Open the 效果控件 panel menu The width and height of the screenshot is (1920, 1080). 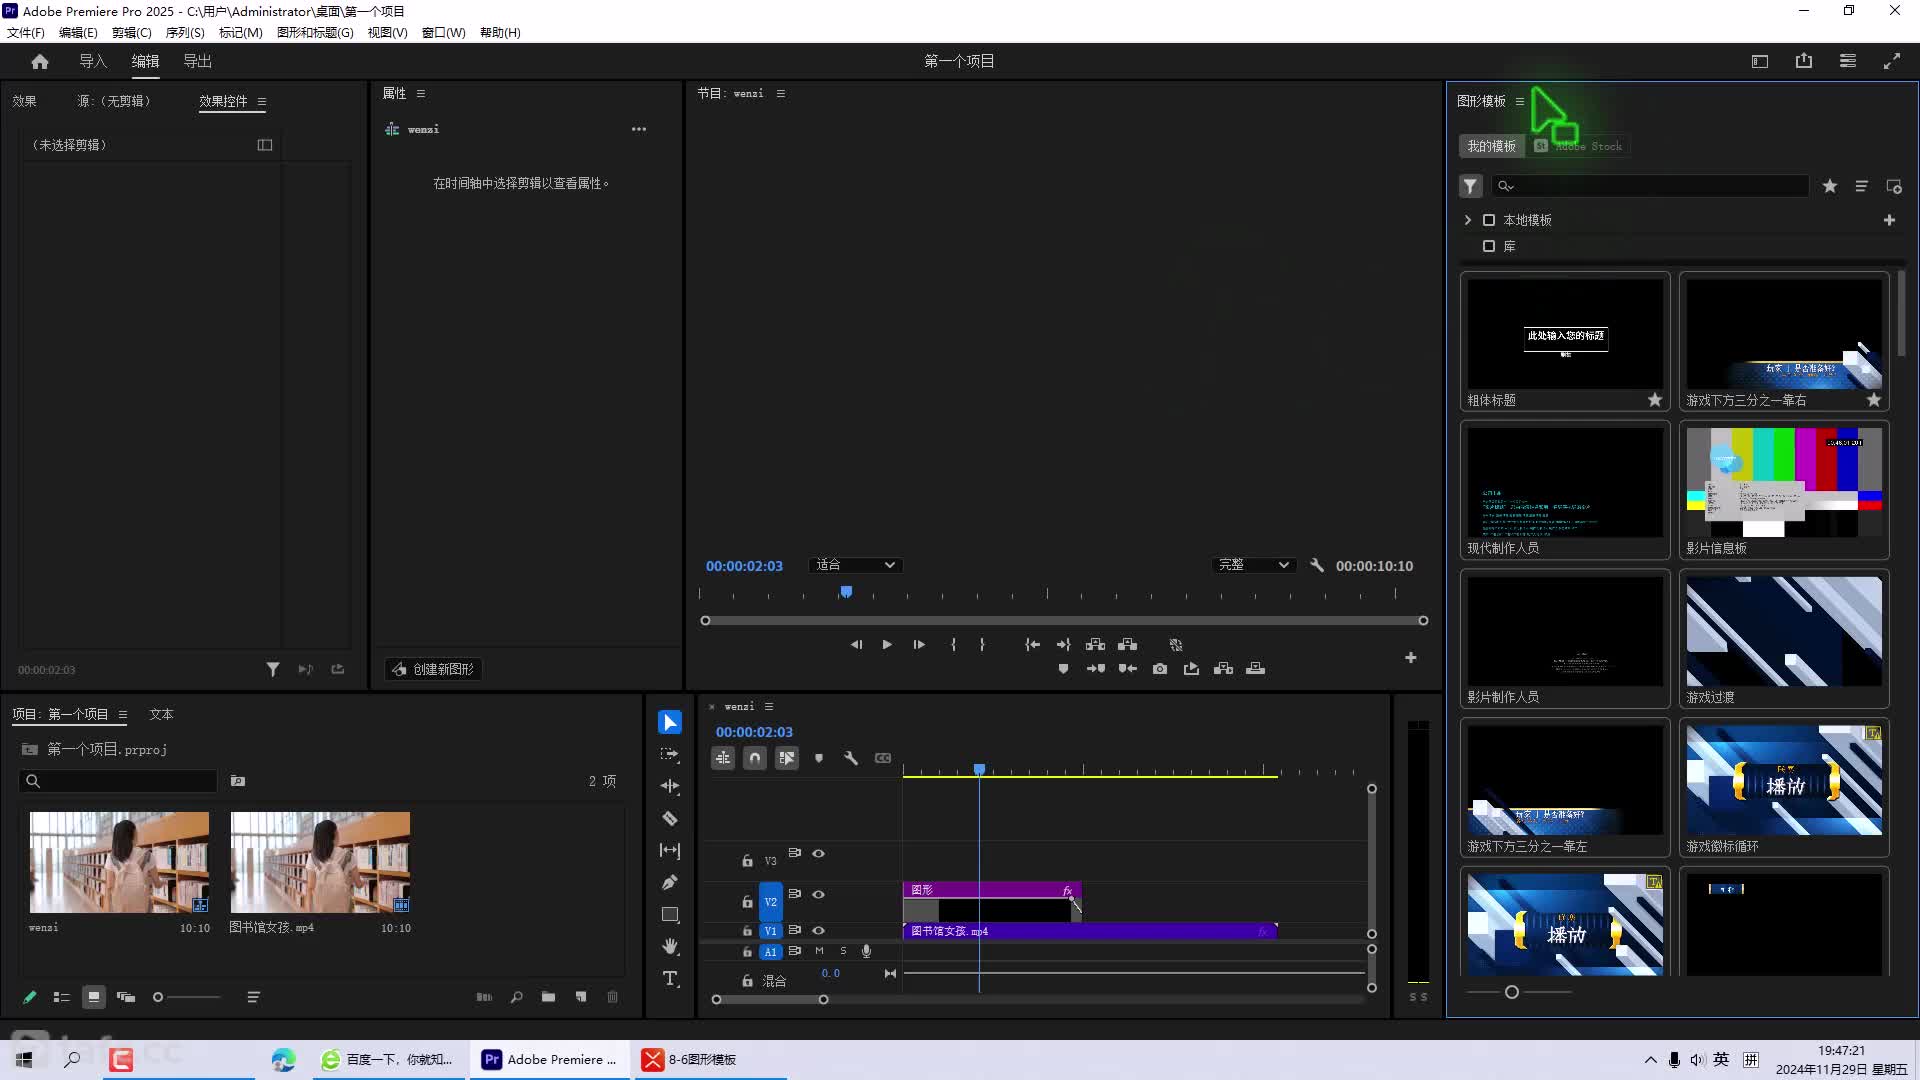(x=262, y=101)
